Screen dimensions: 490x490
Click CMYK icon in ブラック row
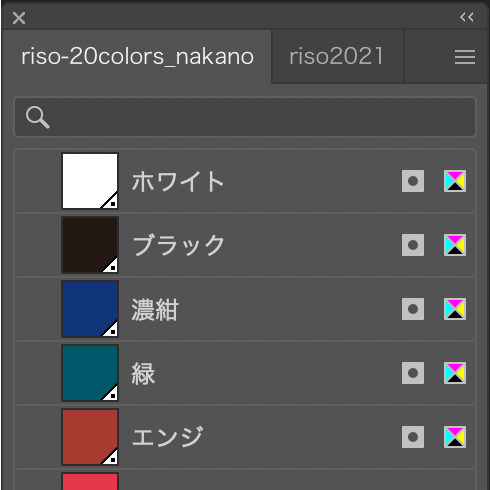tap(455, 245)
